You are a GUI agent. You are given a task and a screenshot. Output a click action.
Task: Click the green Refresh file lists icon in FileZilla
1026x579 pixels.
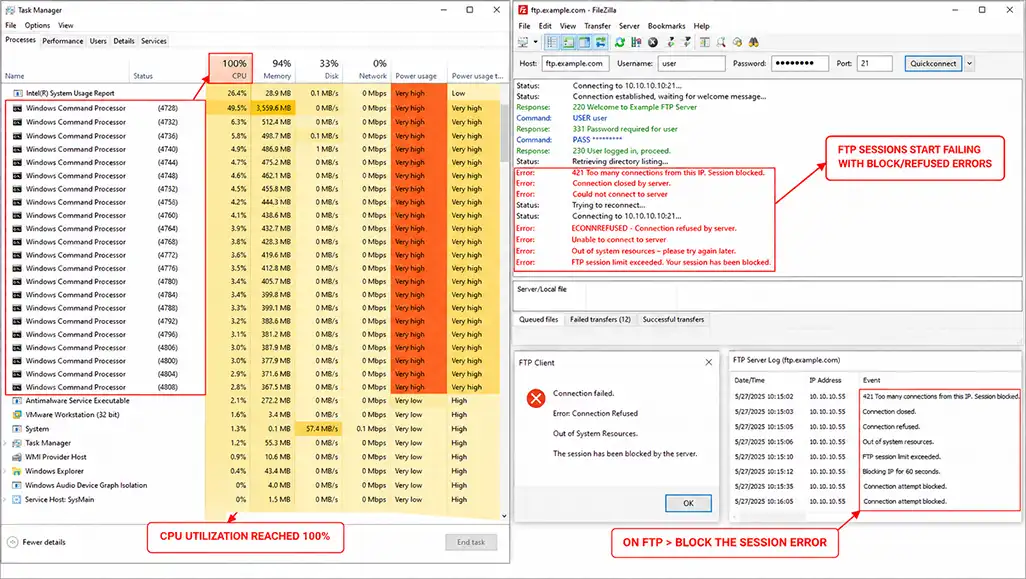click(x=620, y=42)
